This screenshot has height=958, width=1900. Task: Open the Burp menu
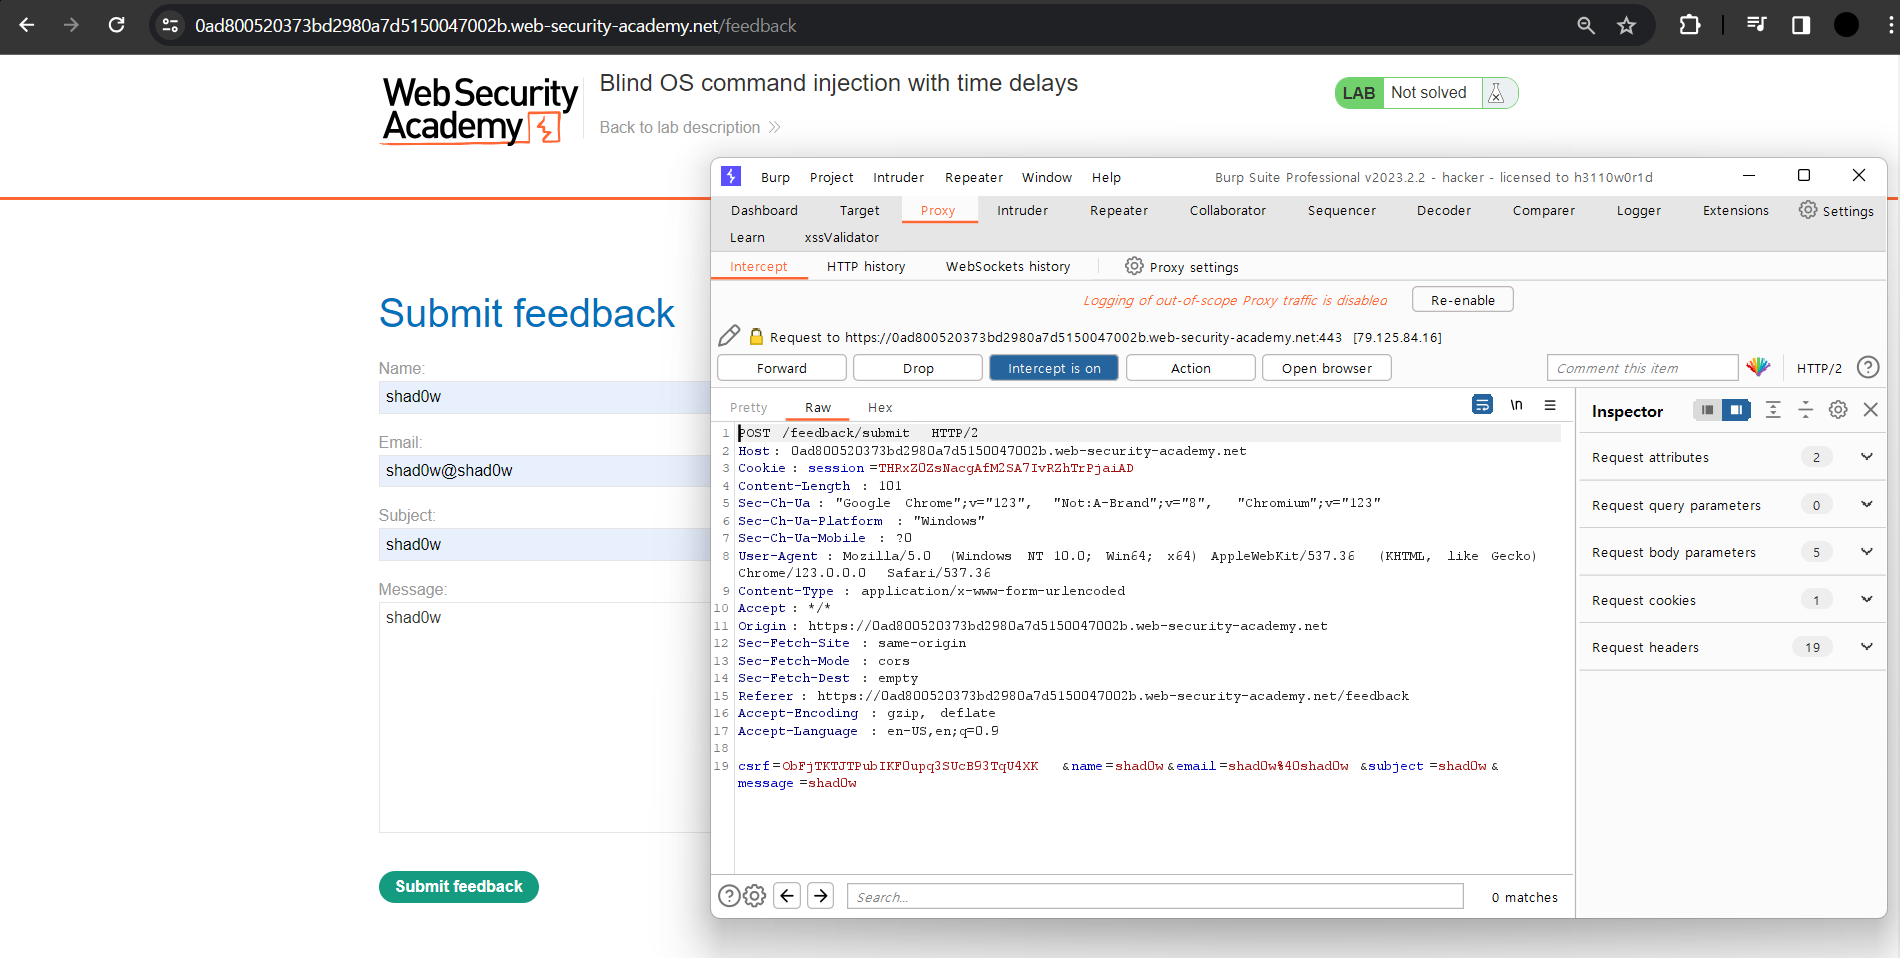(x=775, y=177)
